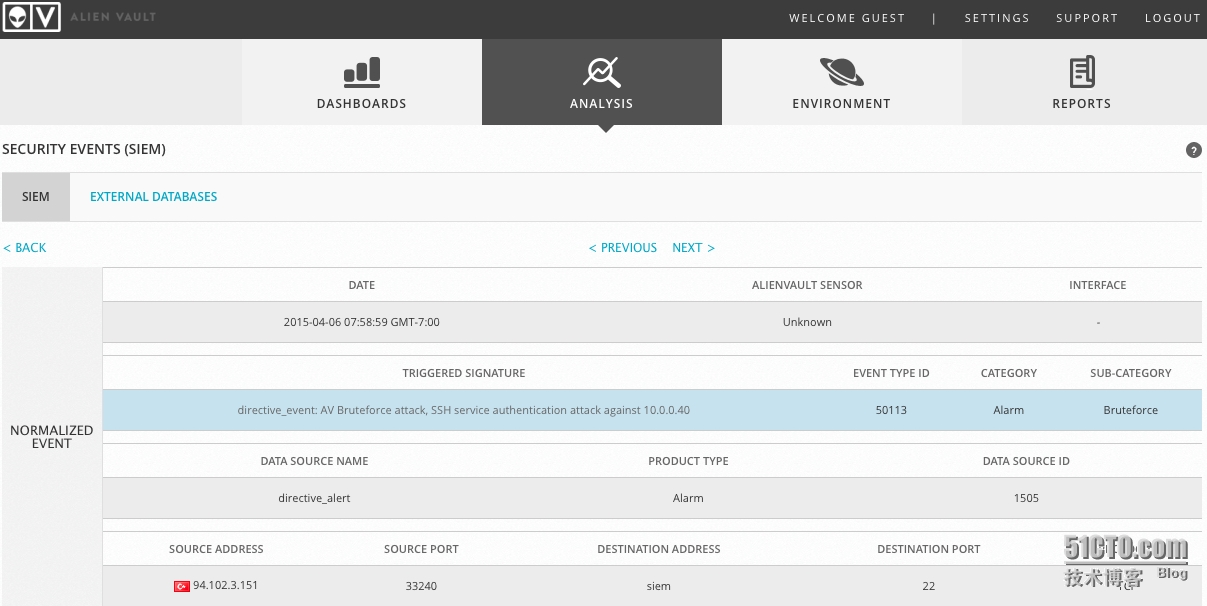Click source address 94.102.3.151
Image resolution: width=1207 pixels, height=606 pixels.
coord(225,586)
